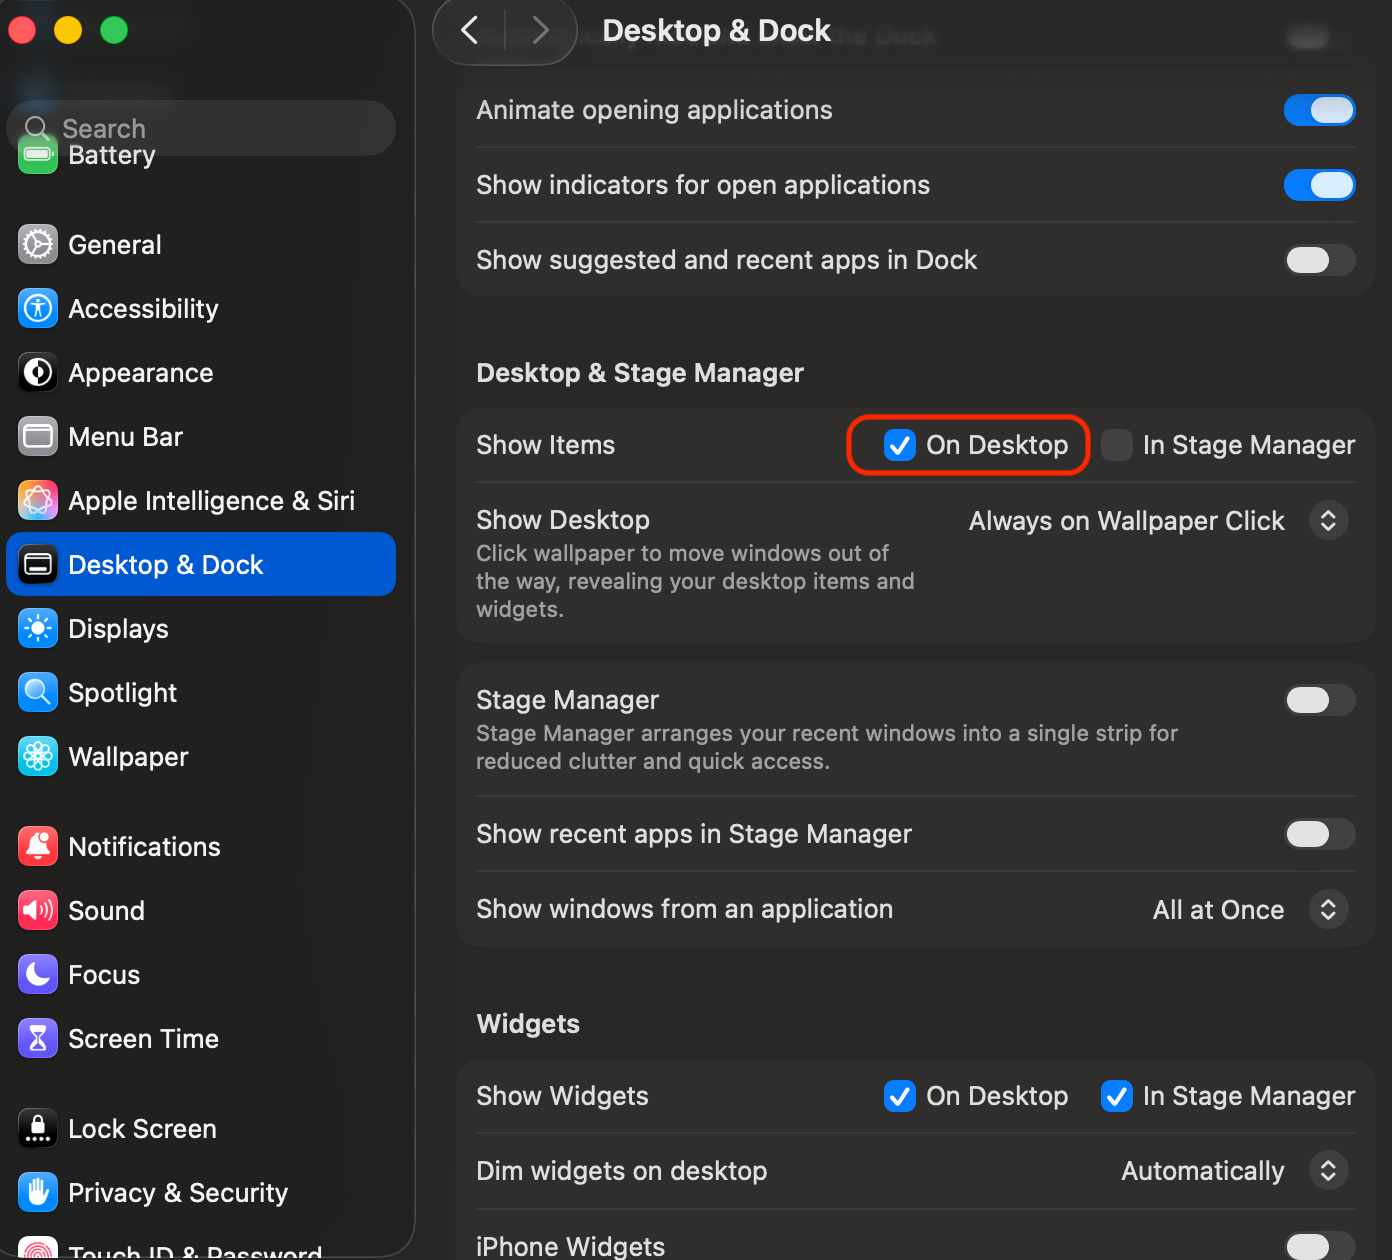Open Appearance settings icon

coord(38,373)
